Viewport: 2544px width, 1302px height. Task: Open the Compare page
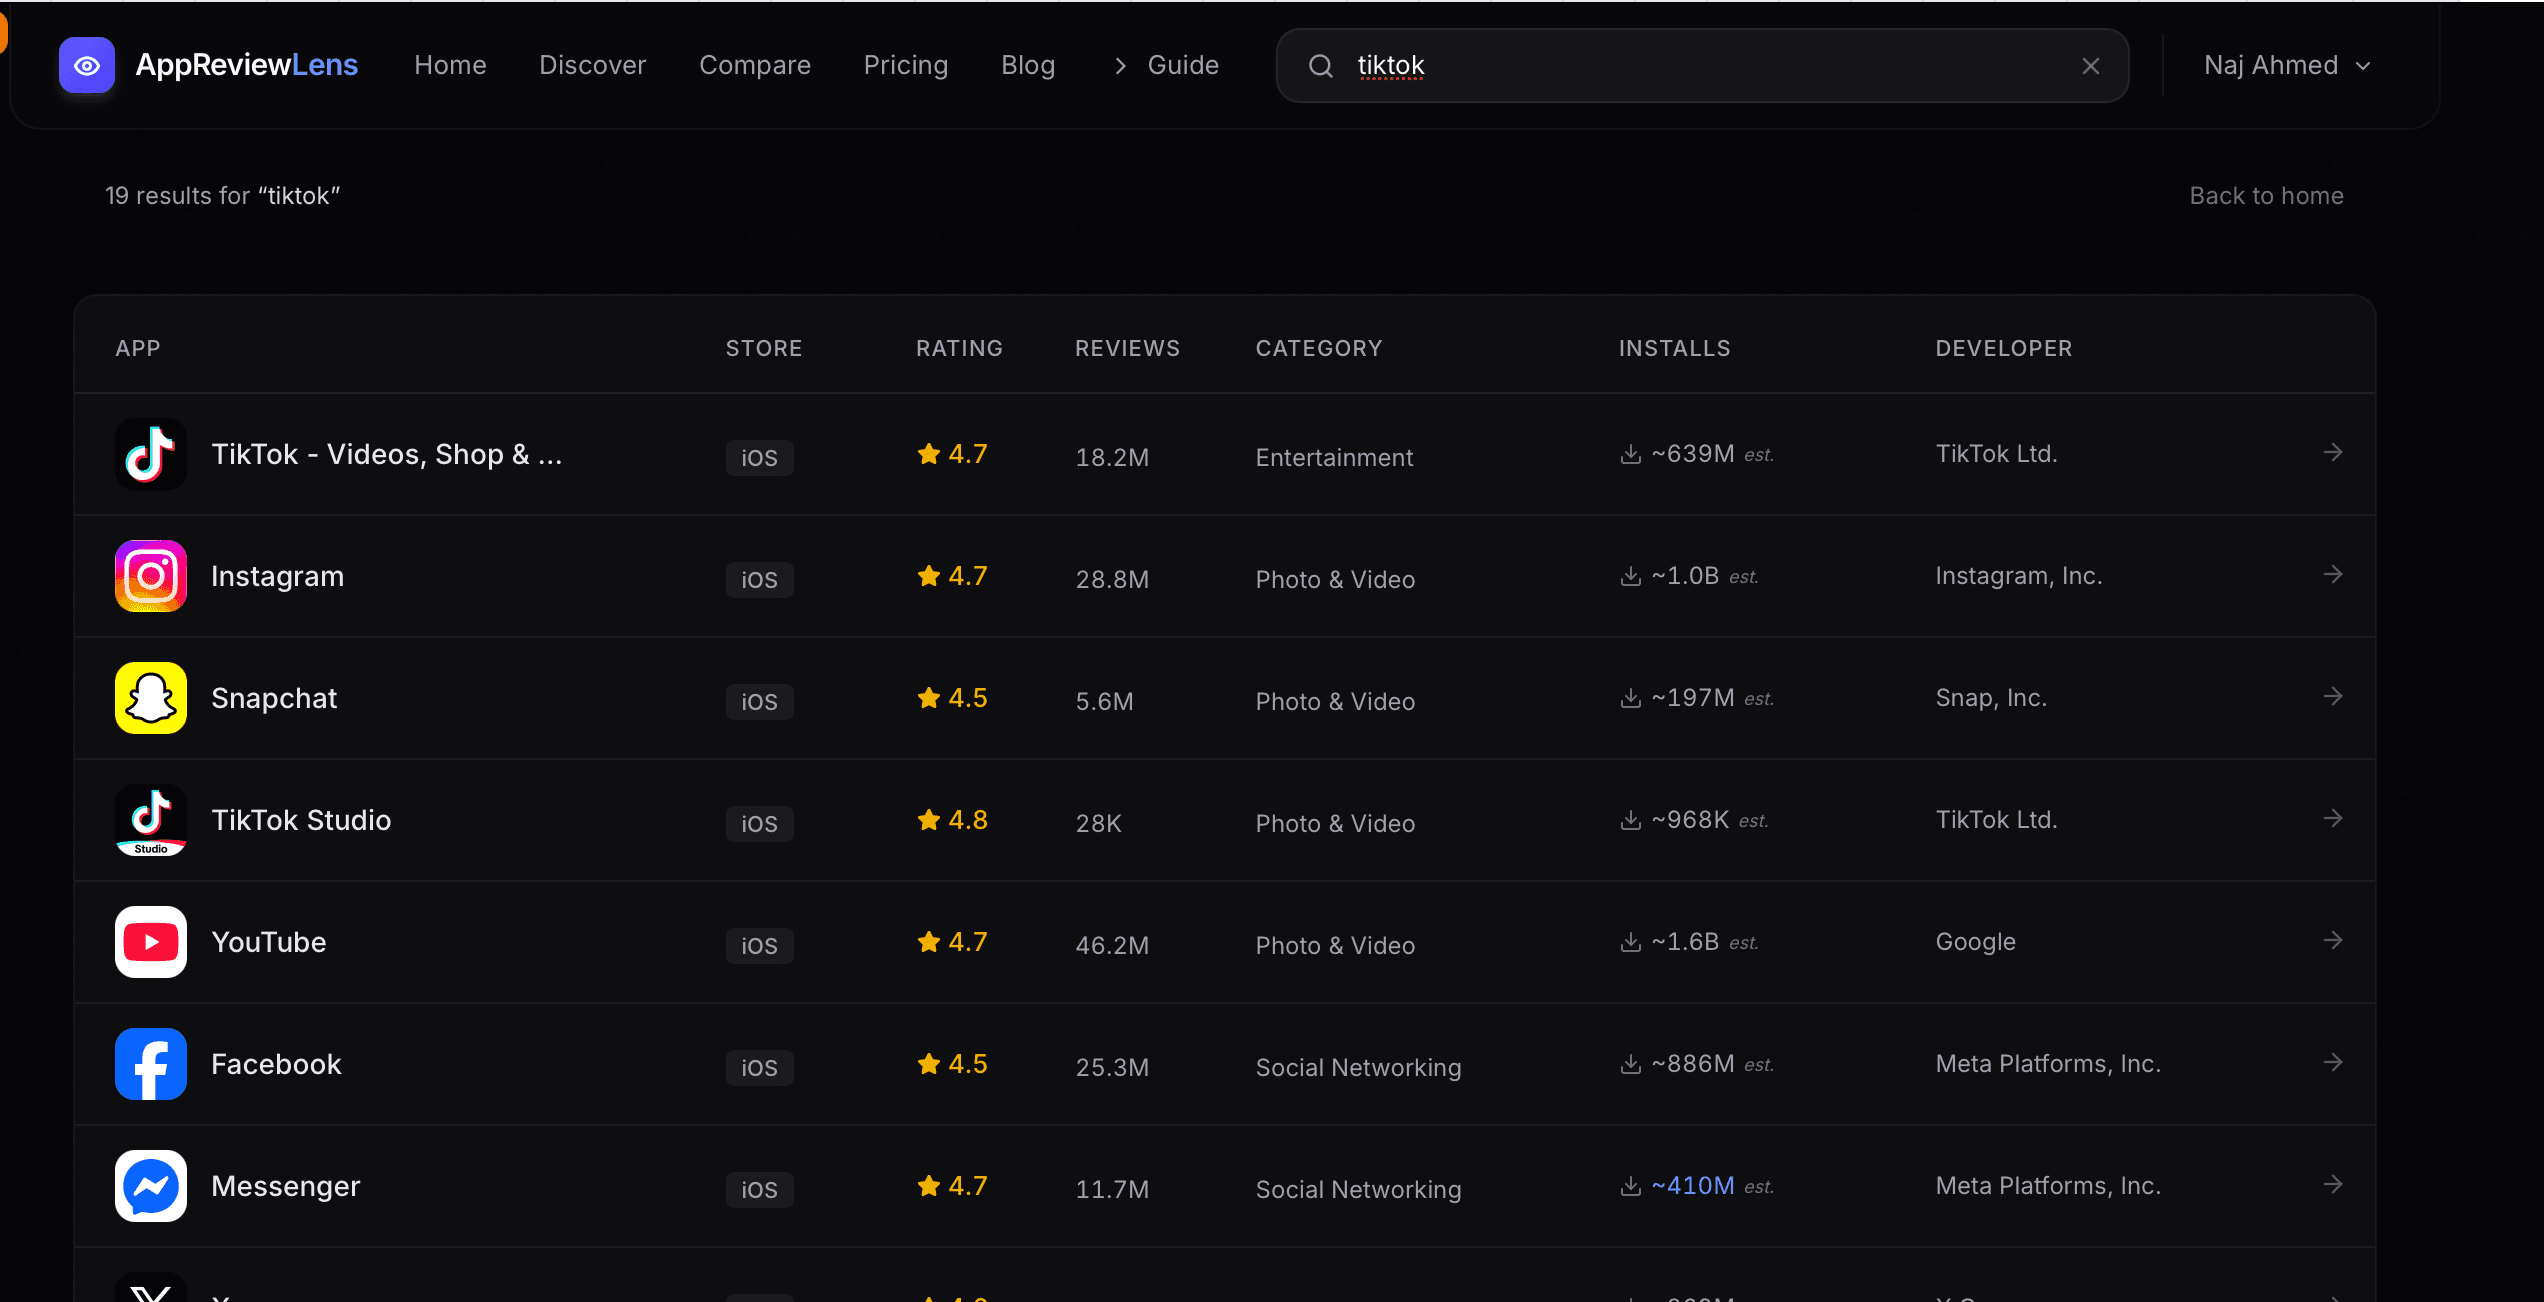coord(755,65)
